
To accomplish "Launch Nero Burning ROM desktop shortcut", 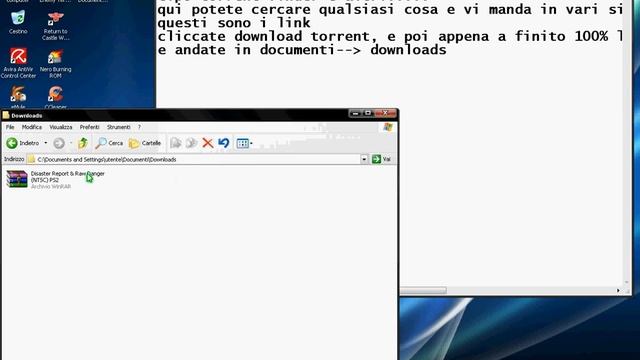I will [56, 63].
